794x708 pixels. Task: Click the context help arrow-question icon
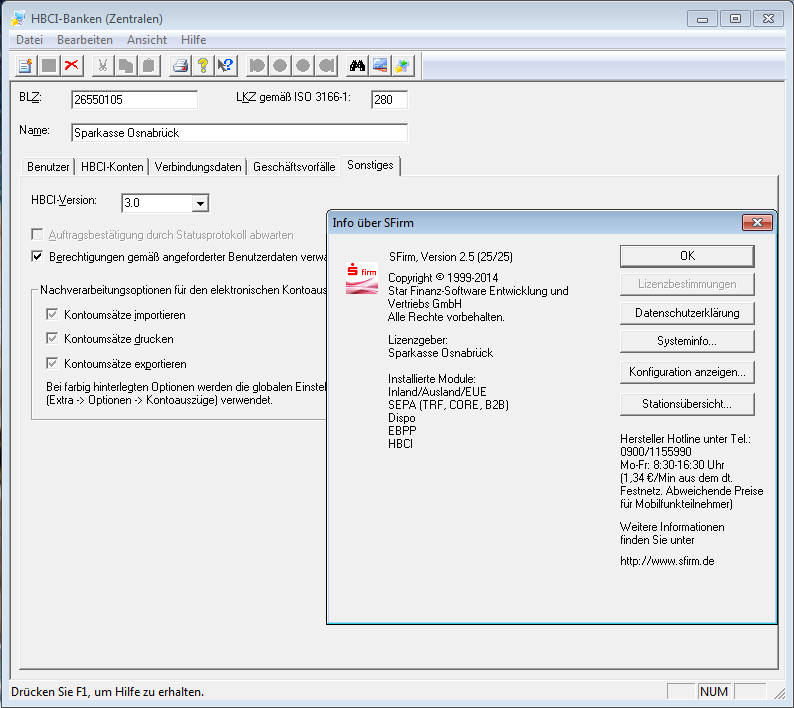226,66
